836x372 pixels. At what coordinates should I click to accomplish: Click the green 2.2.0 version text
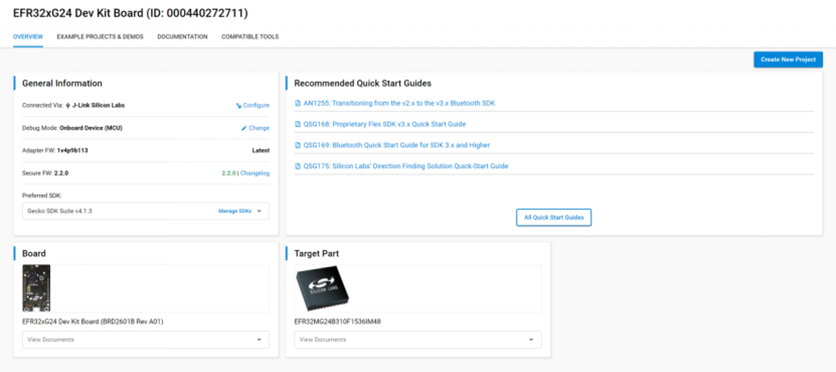pyautogui.click(x=228, y=173)
